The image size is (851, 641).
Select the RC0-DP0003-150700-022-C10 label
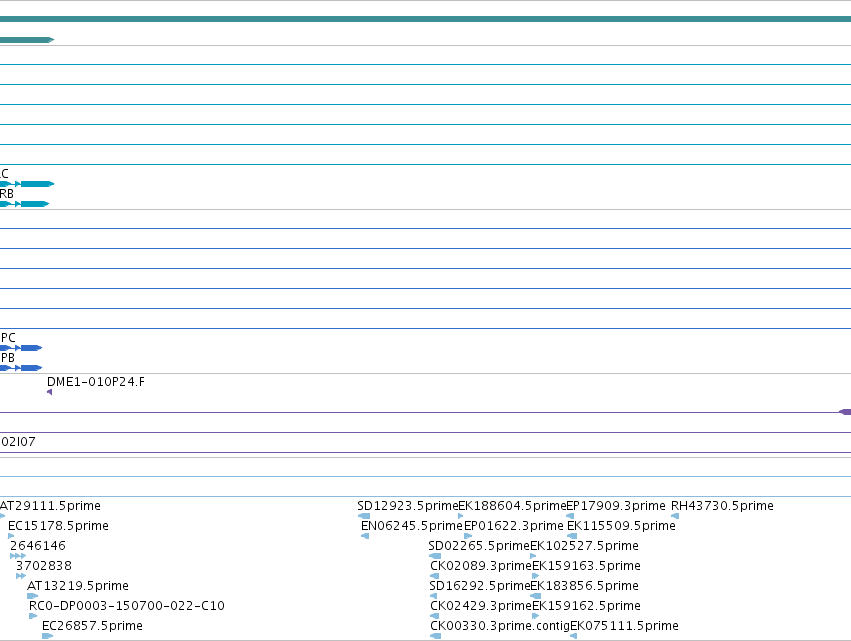(x=126, y=606)
